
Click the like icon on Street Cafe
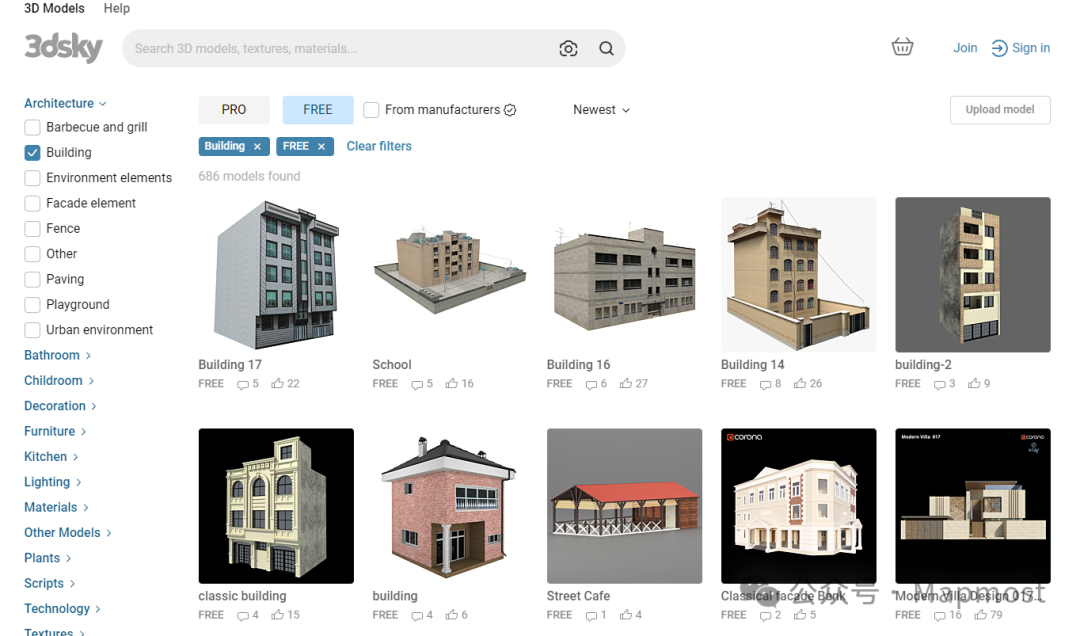(x=625, y=615)
